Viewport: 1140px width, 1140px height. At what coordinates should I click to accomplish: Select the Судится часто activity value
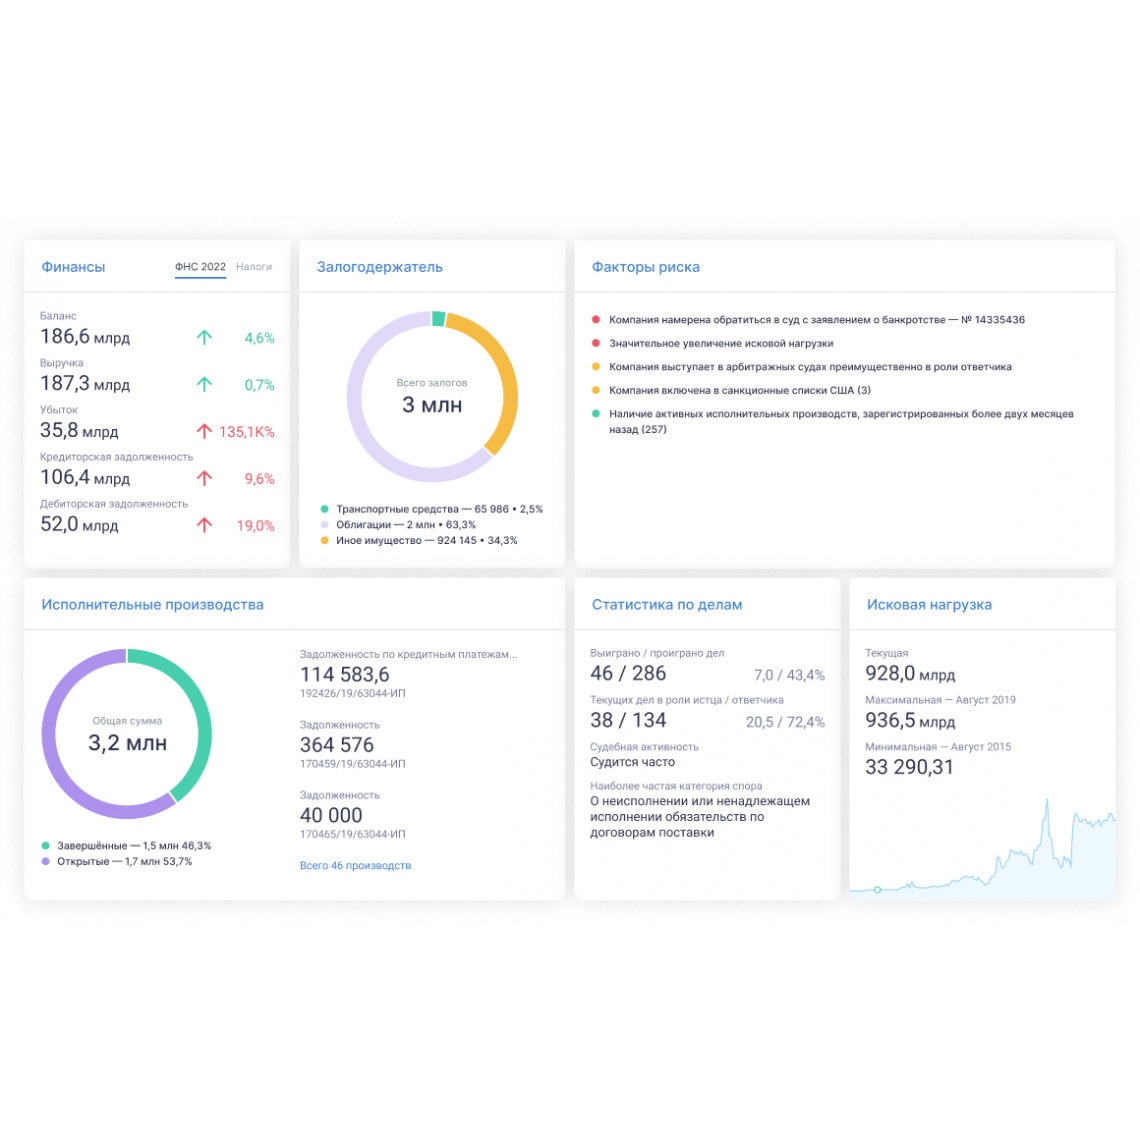(x=633, y=762)
